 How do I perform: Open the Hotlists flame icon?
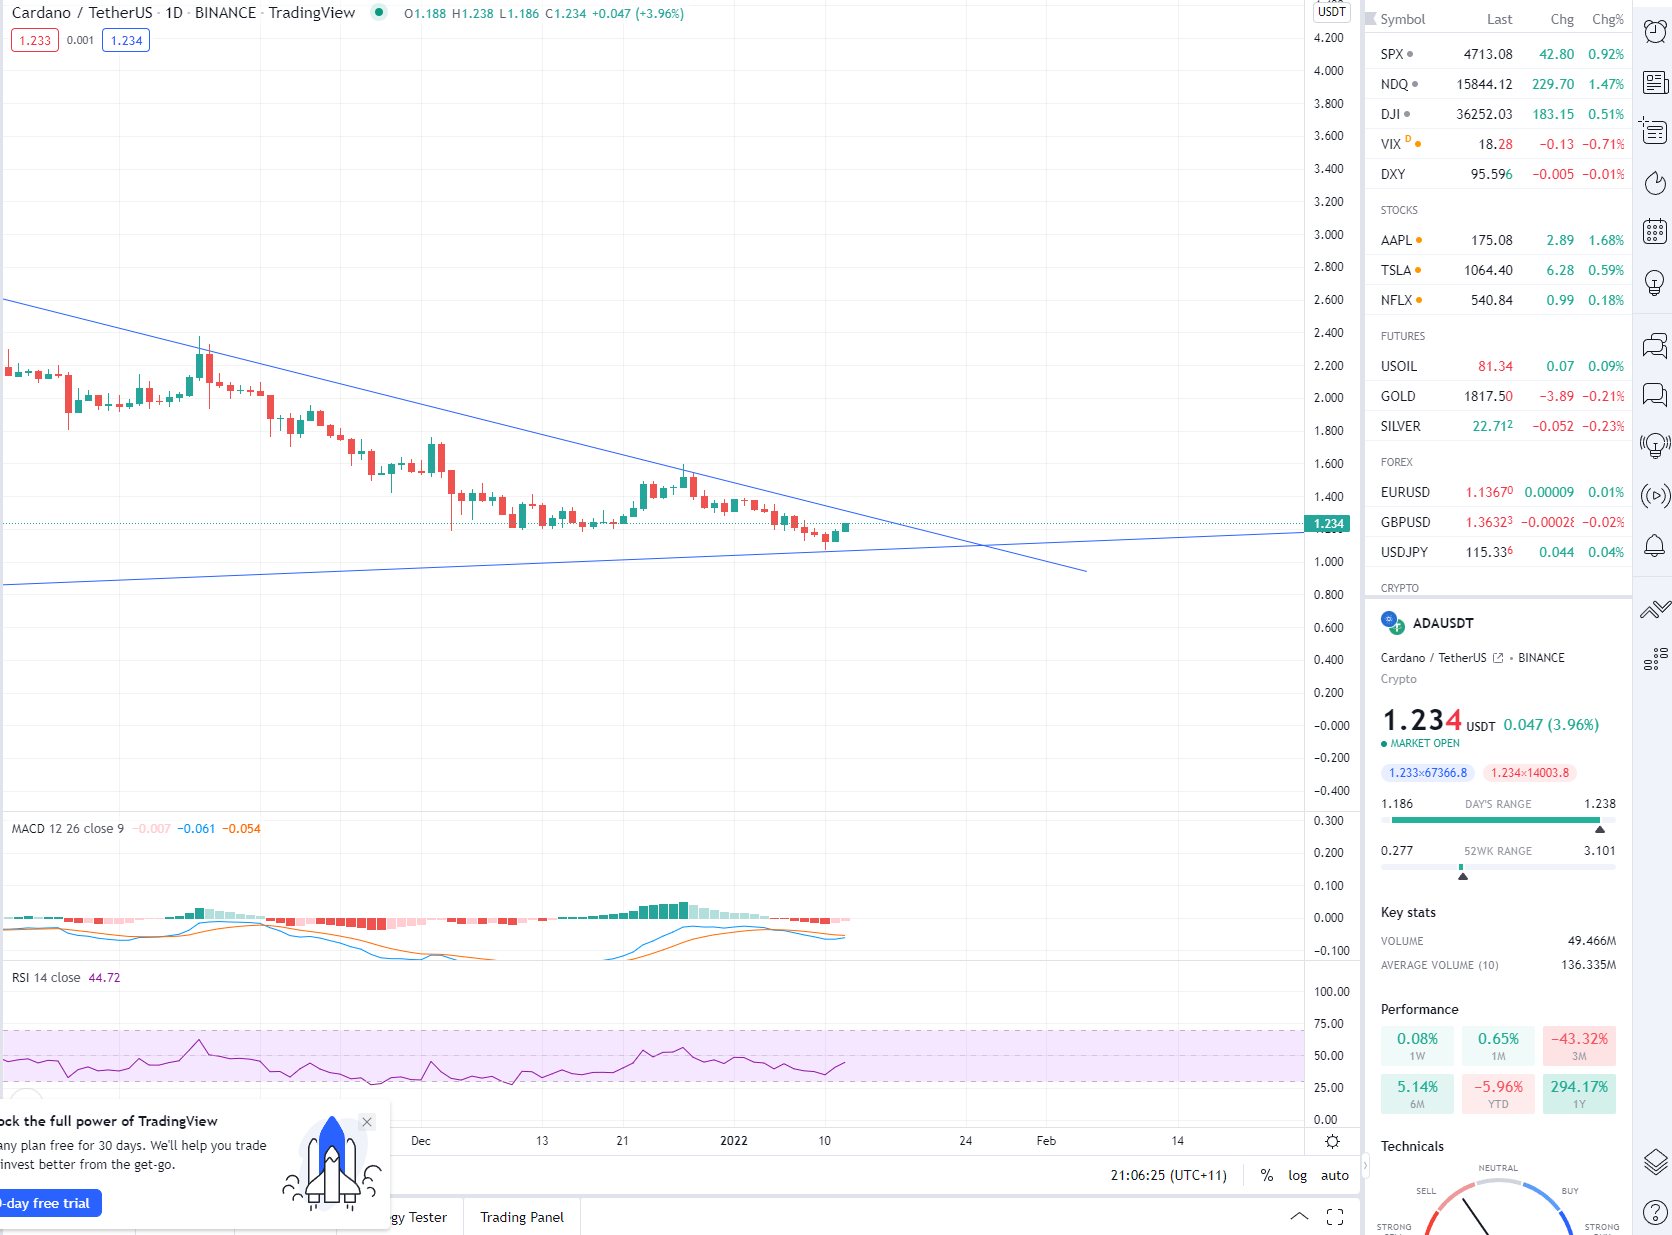pos(1655,182)
